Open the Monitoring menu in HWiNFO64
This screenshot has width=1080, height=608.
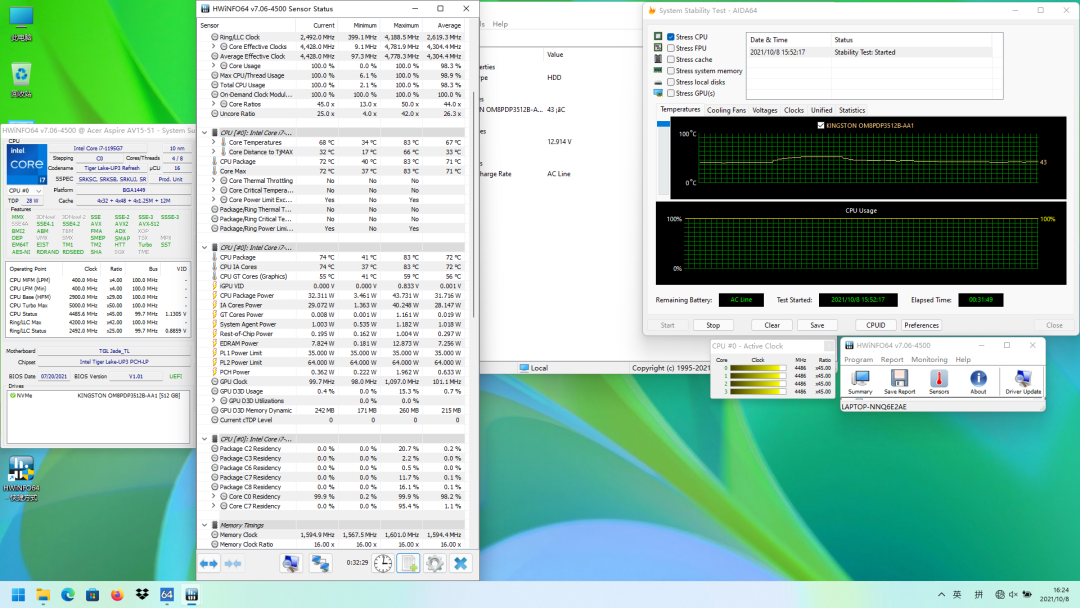click(929, 359)
